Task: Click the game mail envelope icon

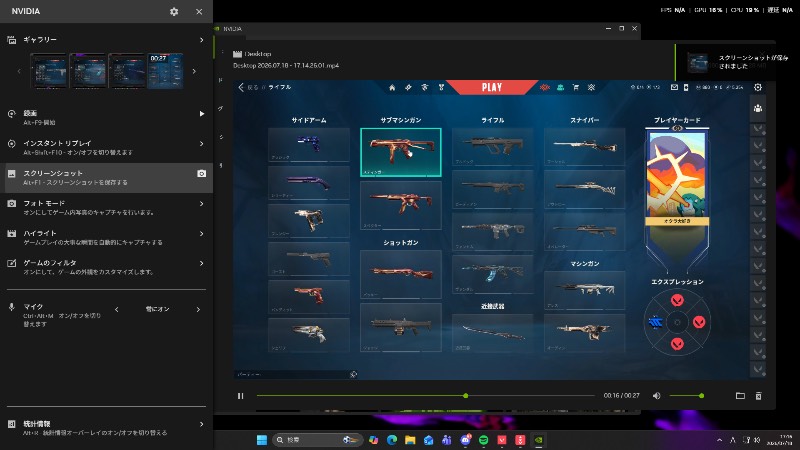Action: [674, 87]
